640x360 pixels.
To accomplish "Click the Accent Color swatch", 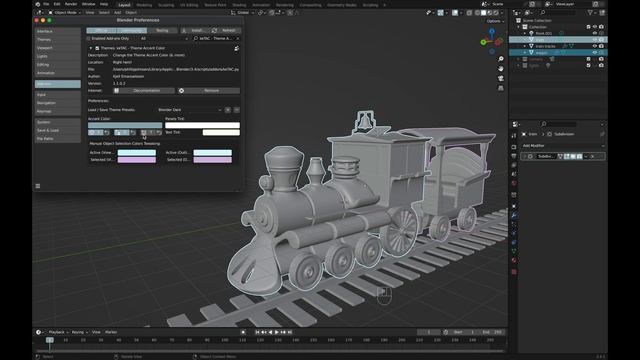I will click(x=125, y=125).
